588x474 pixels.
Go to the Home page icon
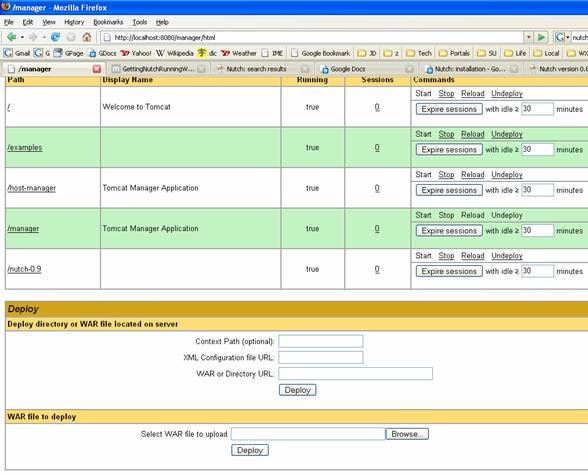pos(87,37)
